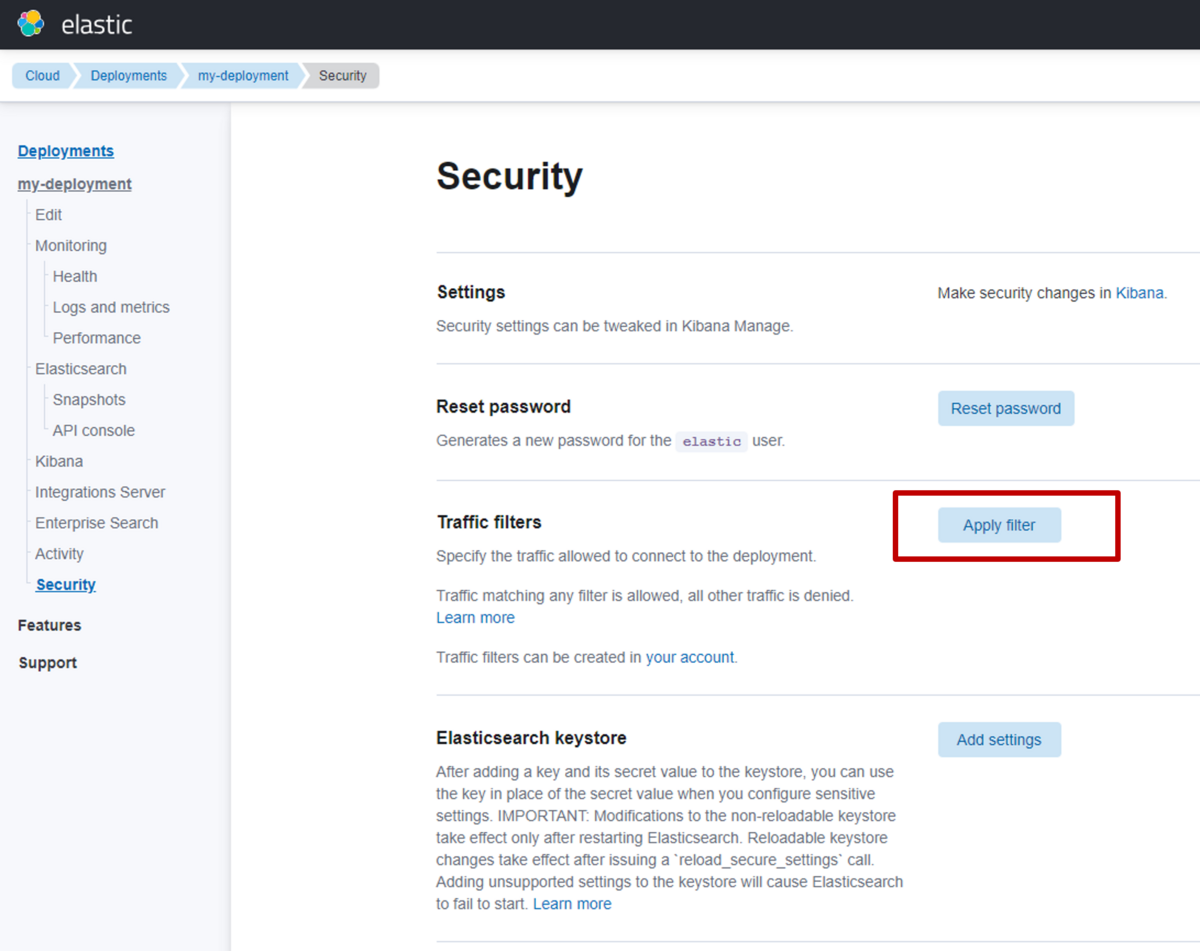
Task: Open Logs and metrics page
Action: point(111,308)
